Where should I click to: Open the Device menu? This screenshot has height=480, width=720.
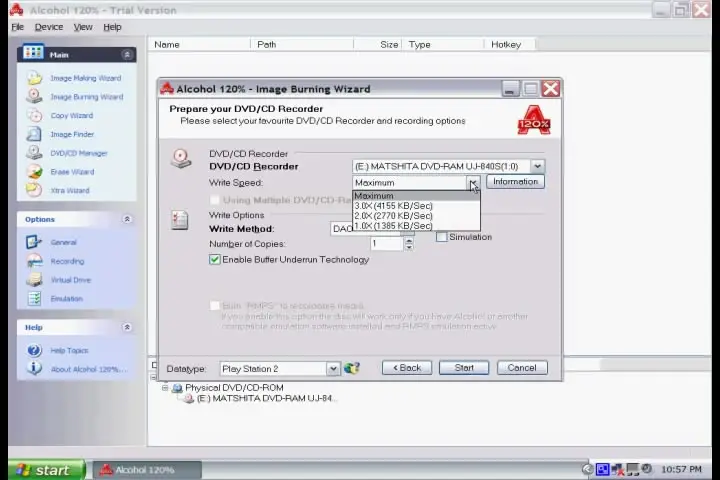pyautogui.click(x=49, y=27)
